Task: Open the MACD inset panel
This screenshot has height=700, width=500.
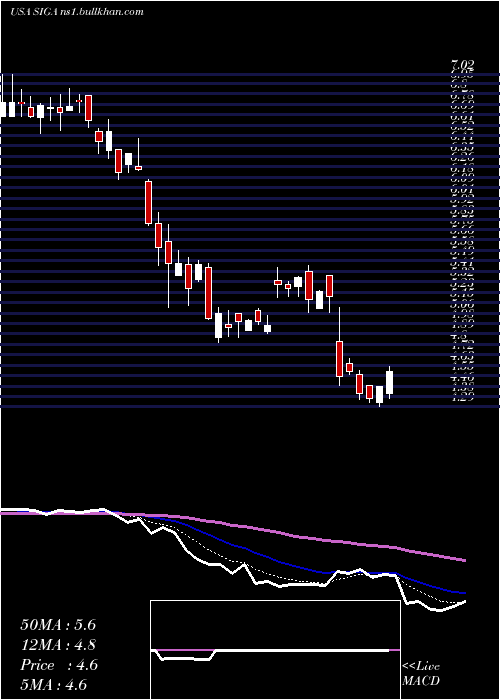Action: tap(275, 650)
